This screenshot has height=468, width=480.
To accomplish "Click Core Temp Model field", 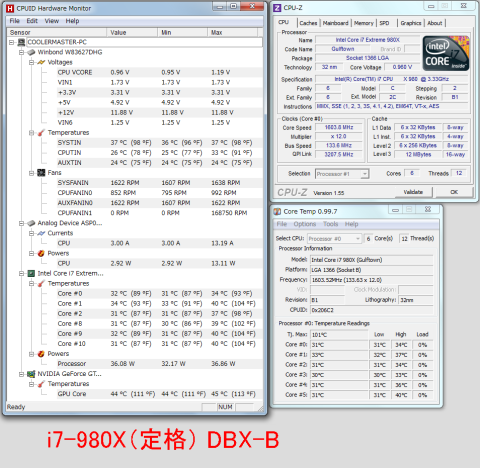I will tap(372, 260).
